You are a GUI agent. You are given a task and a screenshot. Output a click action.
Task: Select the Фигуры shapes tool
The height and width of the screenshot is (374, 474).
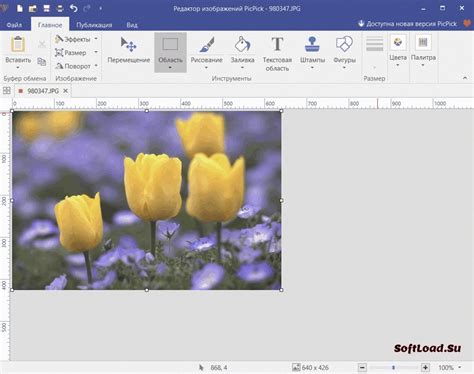(344, 51)
